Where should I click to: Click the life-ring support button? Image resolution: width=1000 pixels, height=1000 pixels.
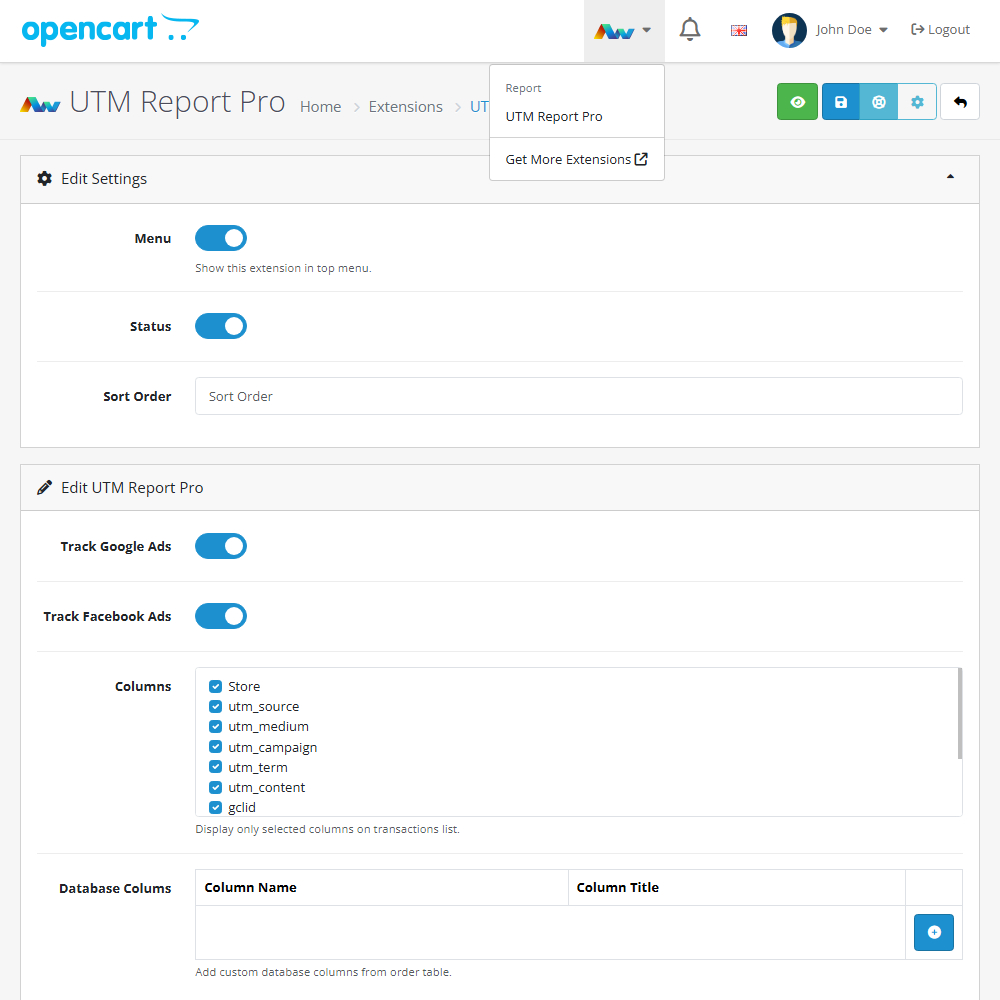[879, 102]
